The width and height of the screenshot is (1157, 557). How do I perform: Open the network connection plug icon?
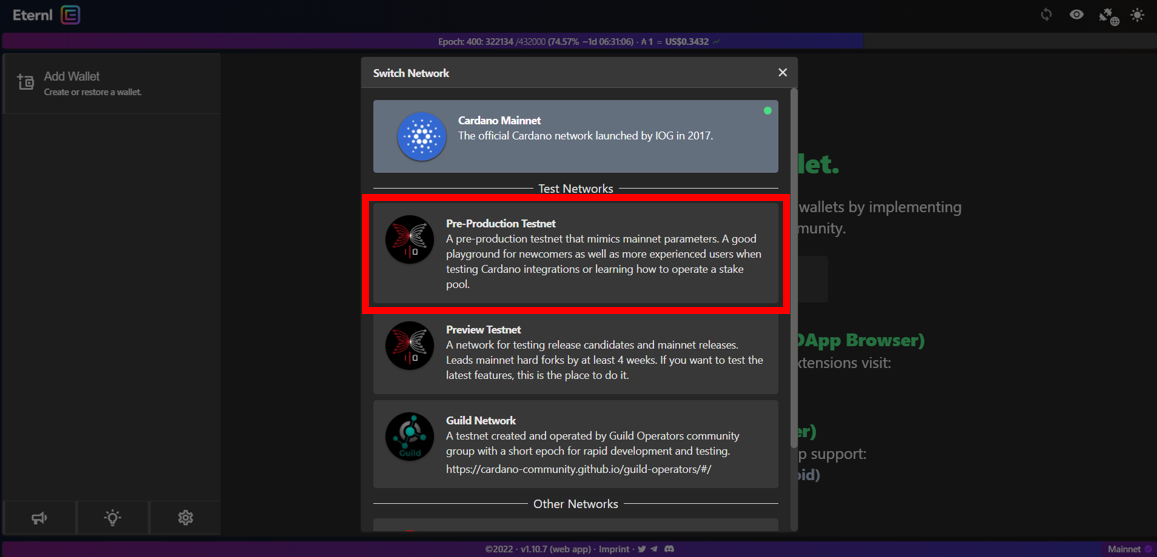[1108, 16]
